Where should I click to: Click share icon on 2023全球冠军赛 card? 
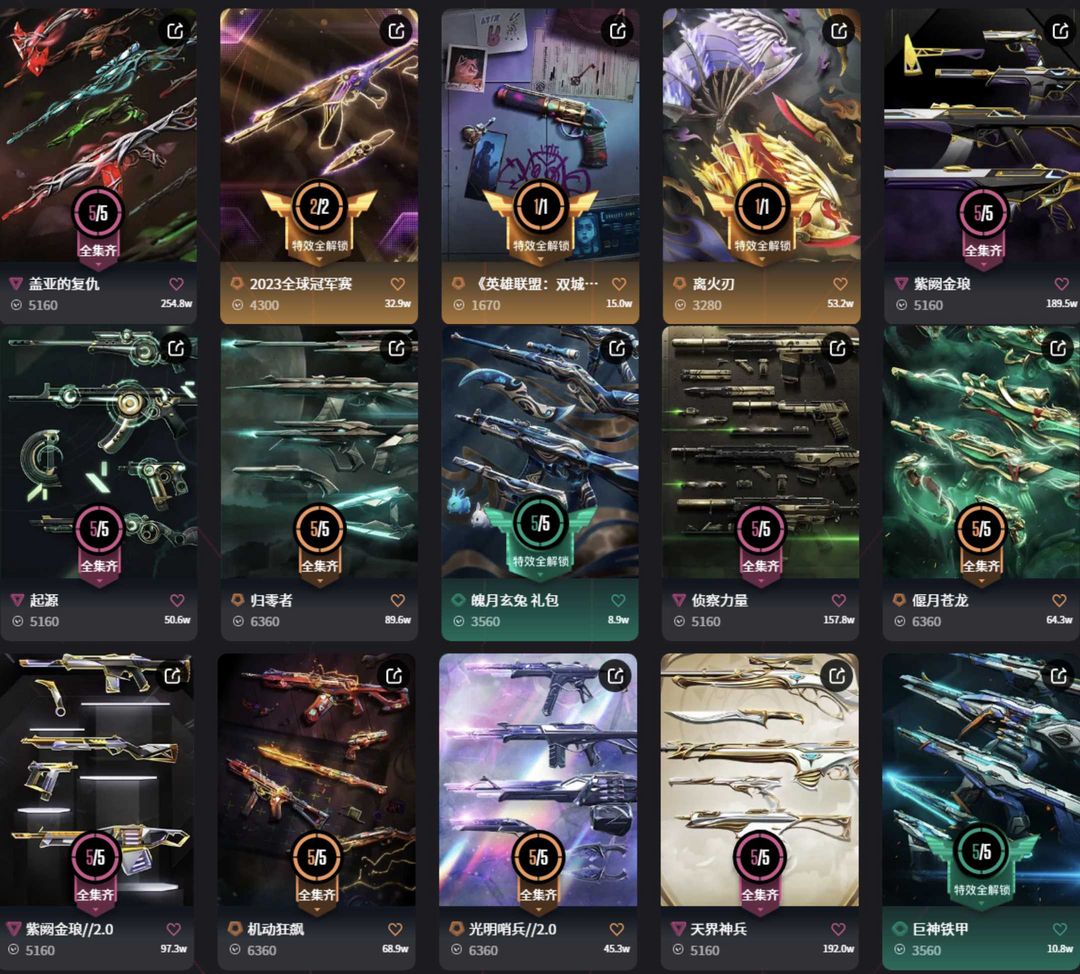396,30
